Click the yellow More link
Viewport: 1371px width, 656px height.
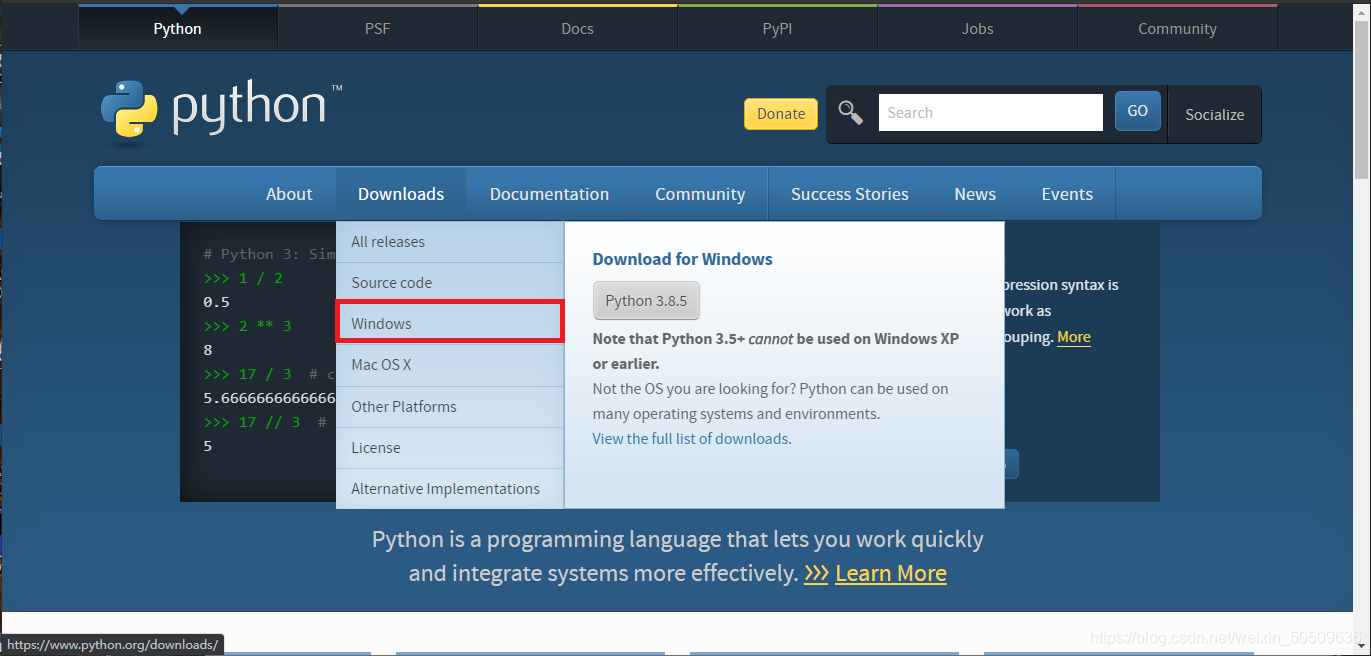tap(1073, 337)
